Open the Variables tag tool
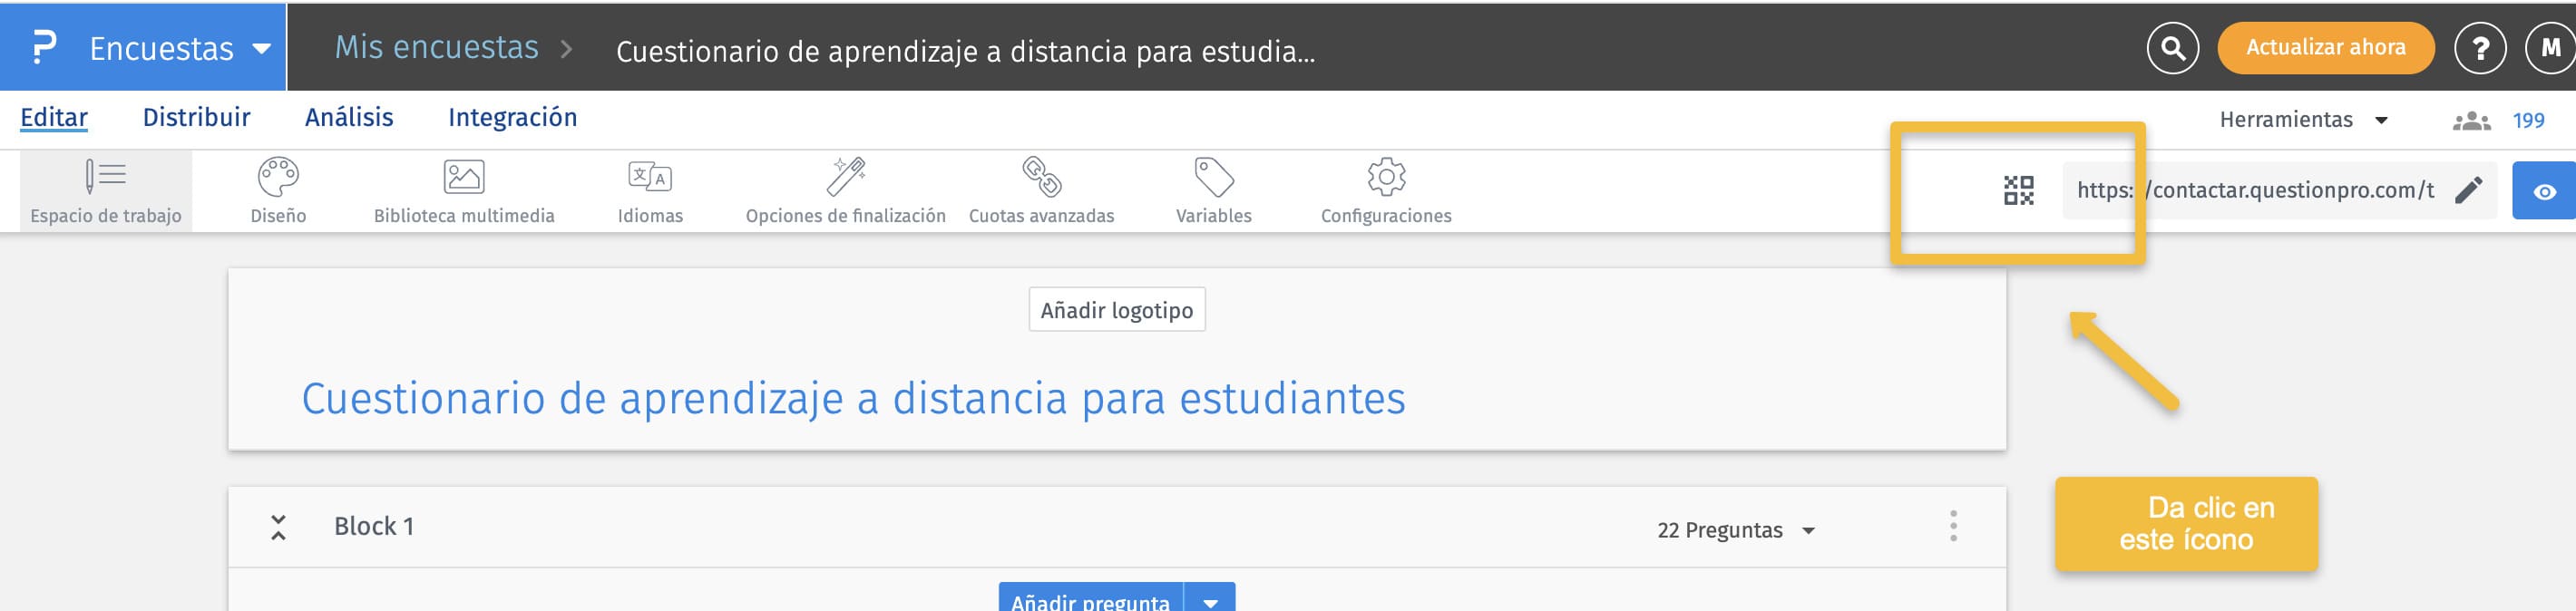 pyautogui.click(x=1213, y=191)
